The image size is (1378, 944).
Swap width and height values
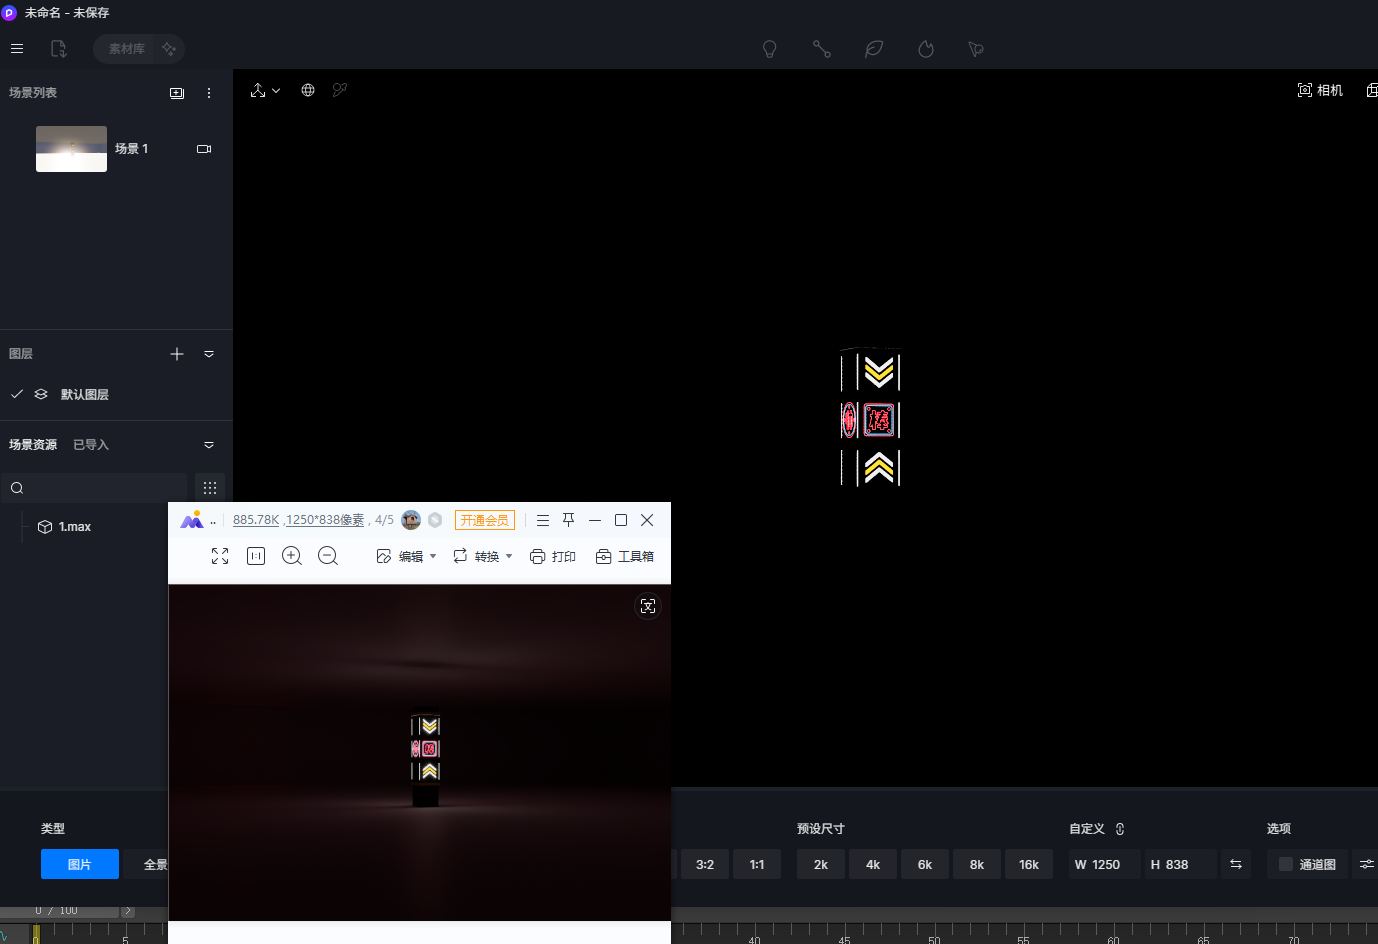[x=1236, y=864]
